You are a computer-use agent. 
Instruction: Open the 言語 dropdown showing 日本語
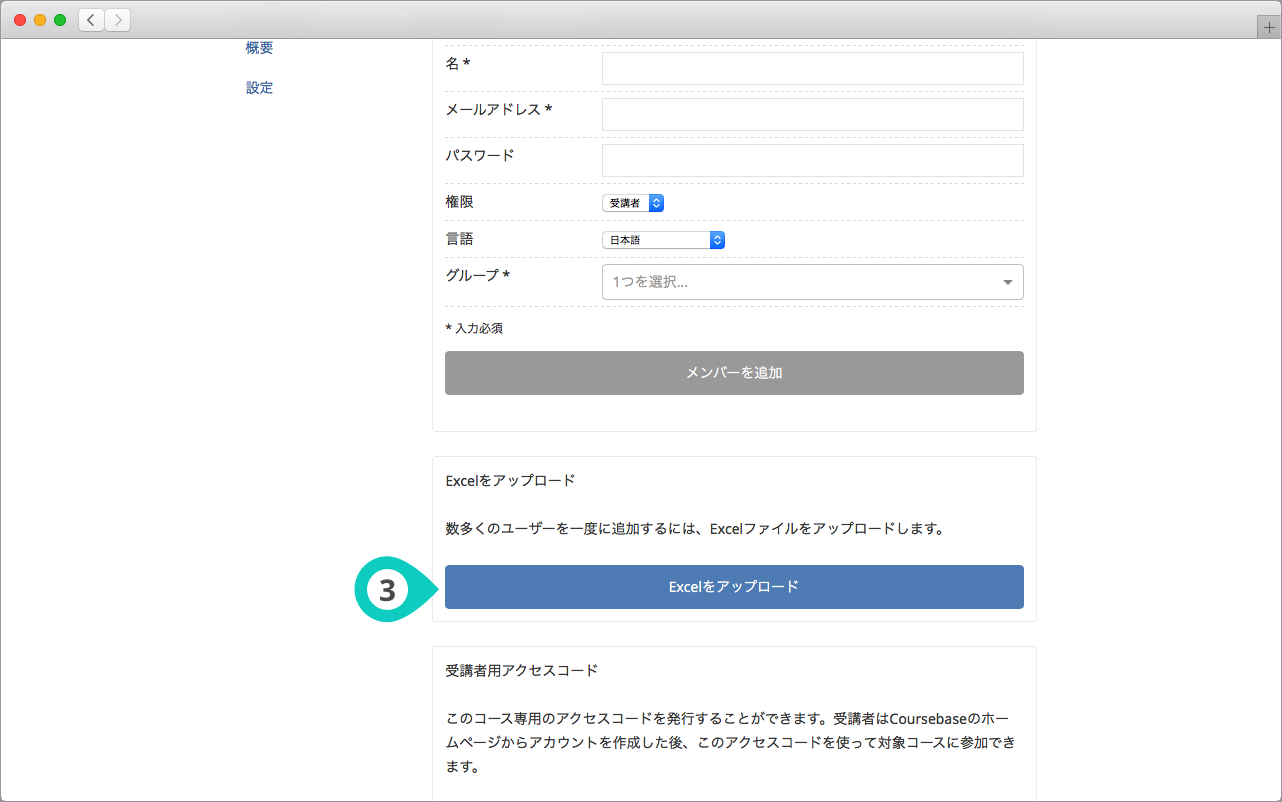tap(663, 240)
